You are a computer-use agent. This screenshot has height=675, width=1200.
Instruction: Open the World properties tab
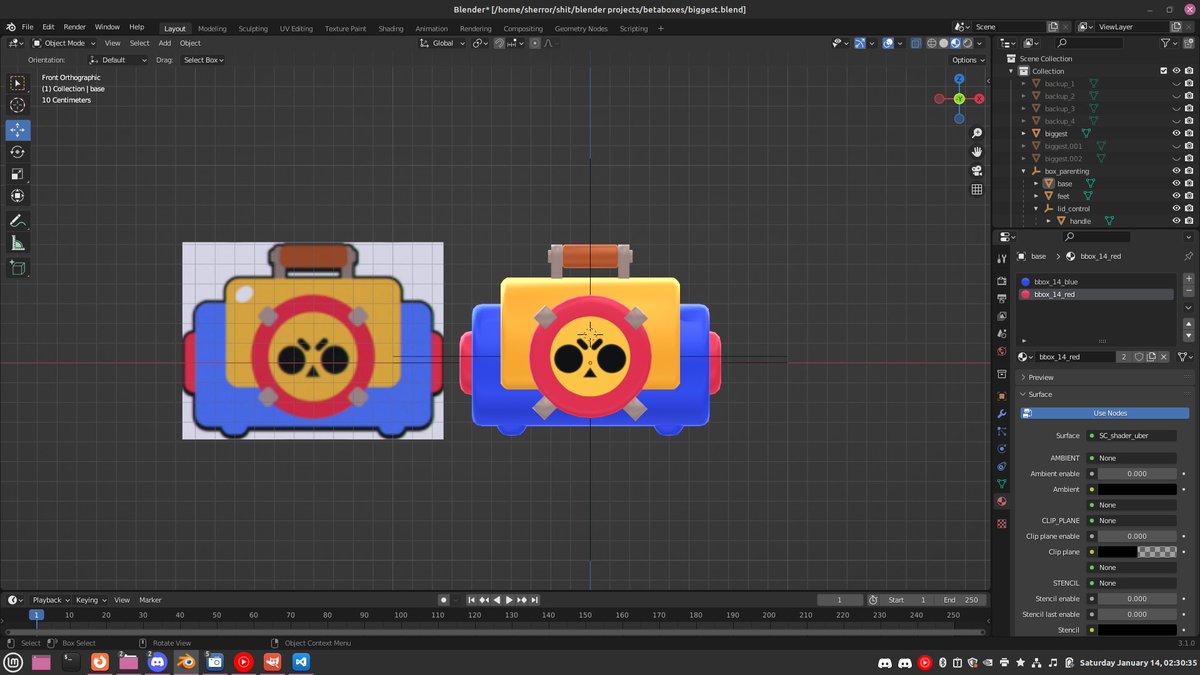[x=1002, y=352]
